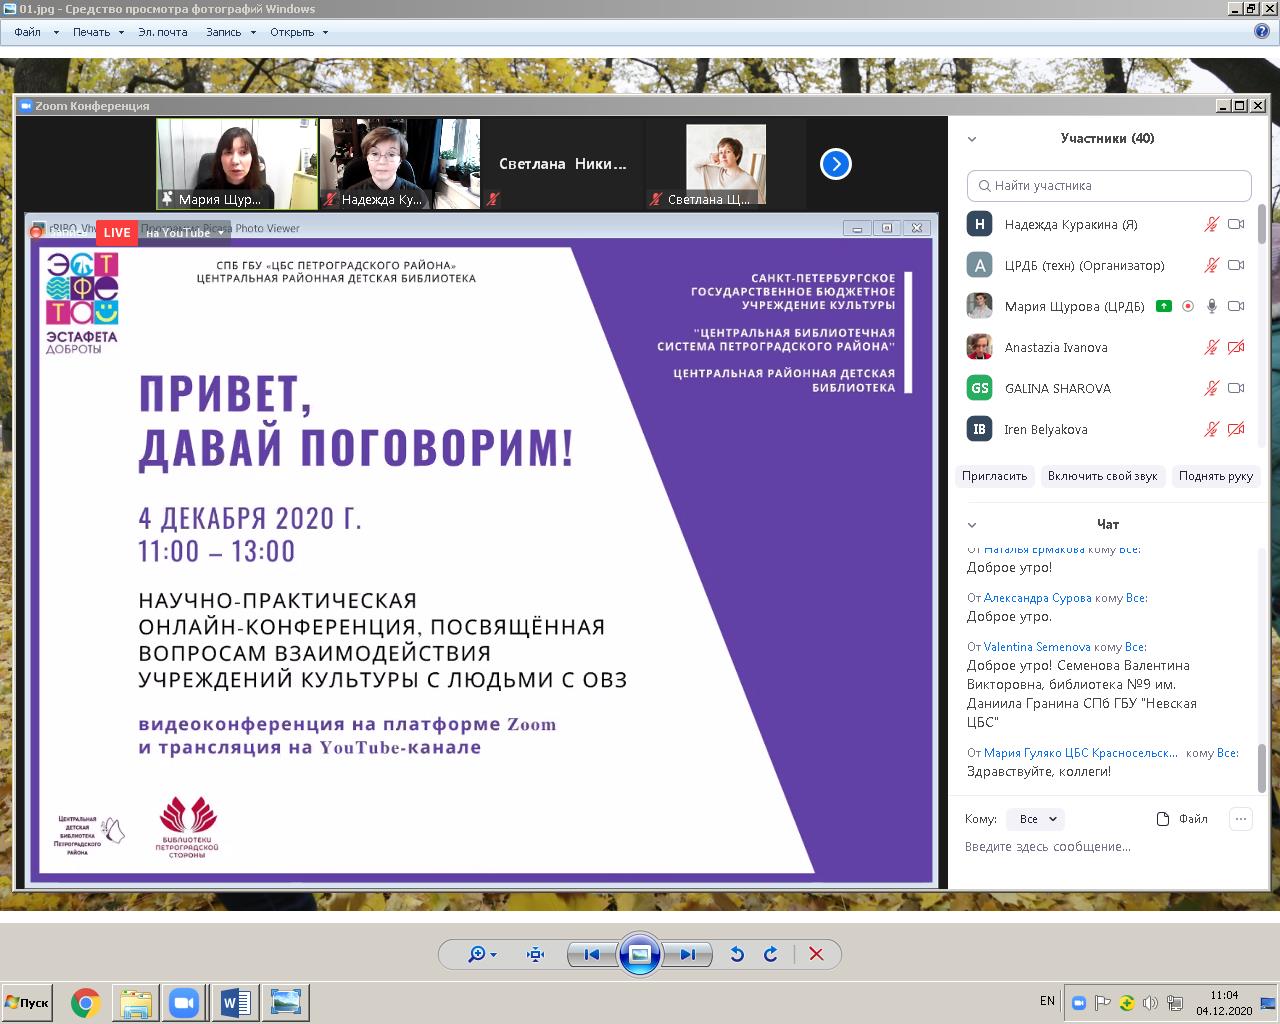
Task: Start the slideshow from the center button
Action: (640, 954)
